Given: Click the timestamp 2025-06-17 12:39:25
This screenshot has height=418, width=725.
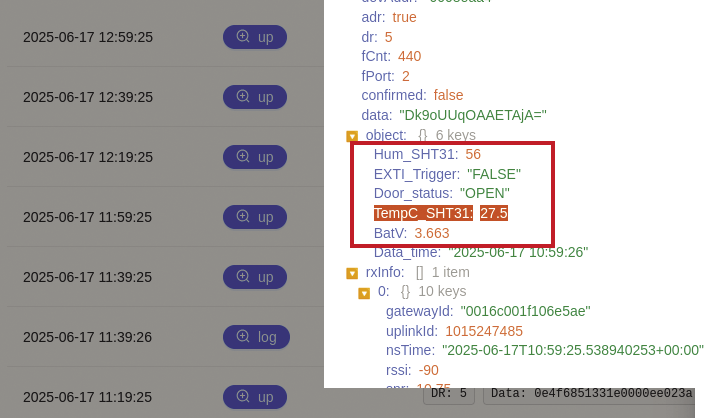Looking at the screenshot, I should [88, 97].
